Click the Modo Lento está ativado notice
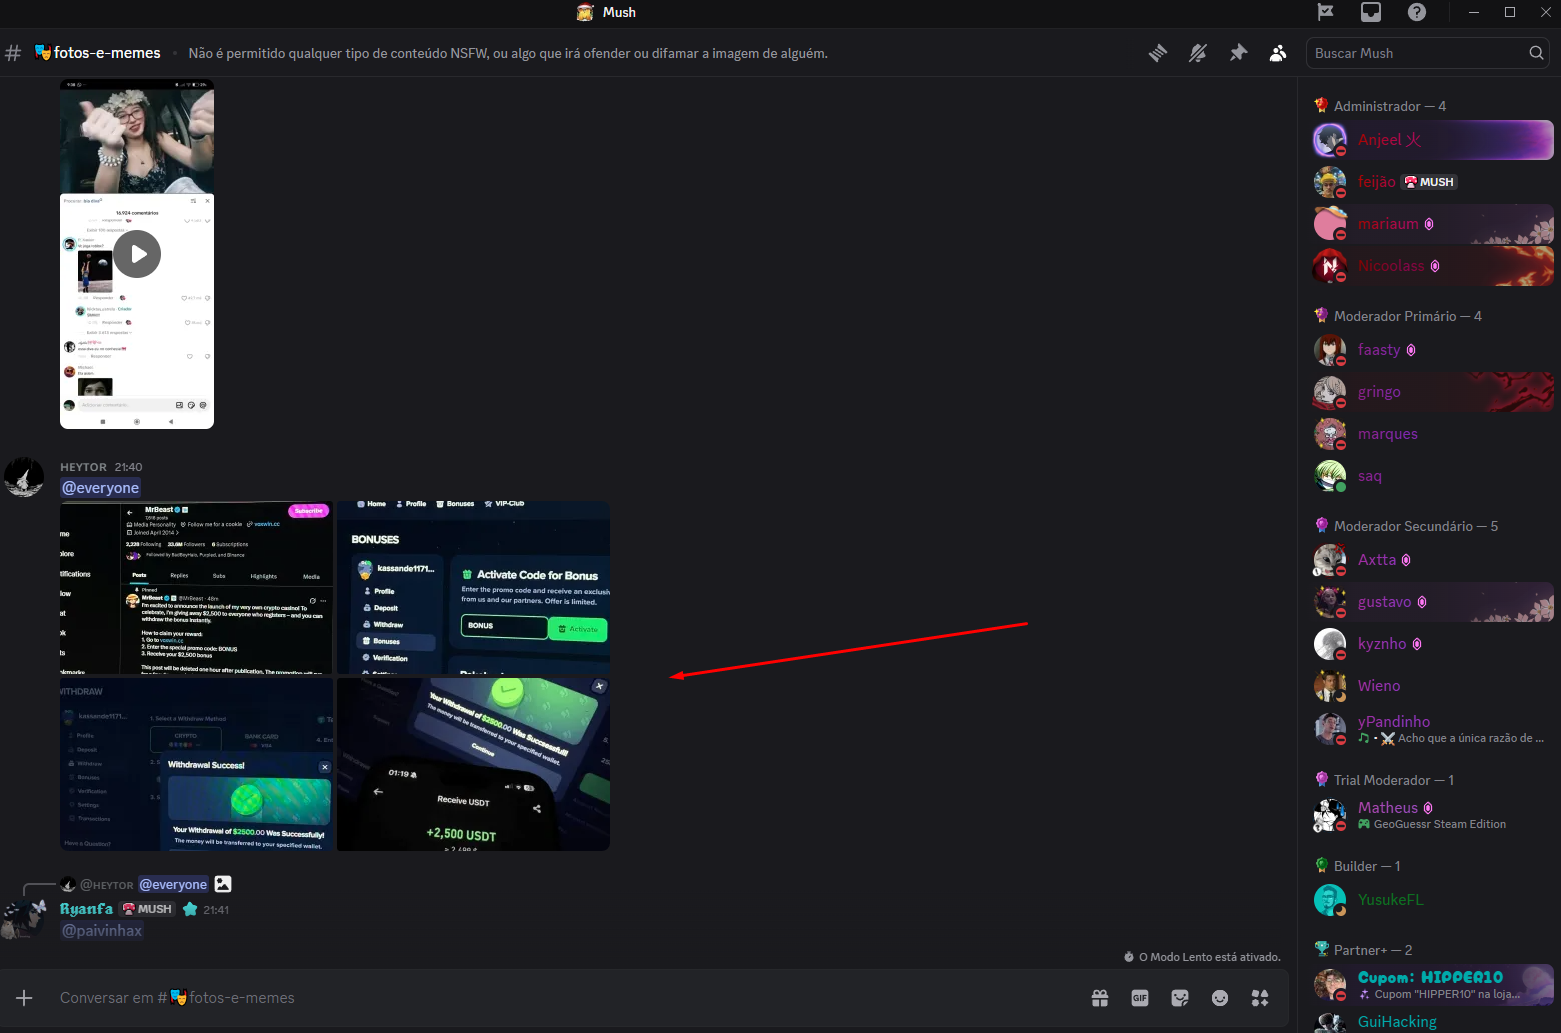1561x1033 pixels. (x=1202, y=957)
